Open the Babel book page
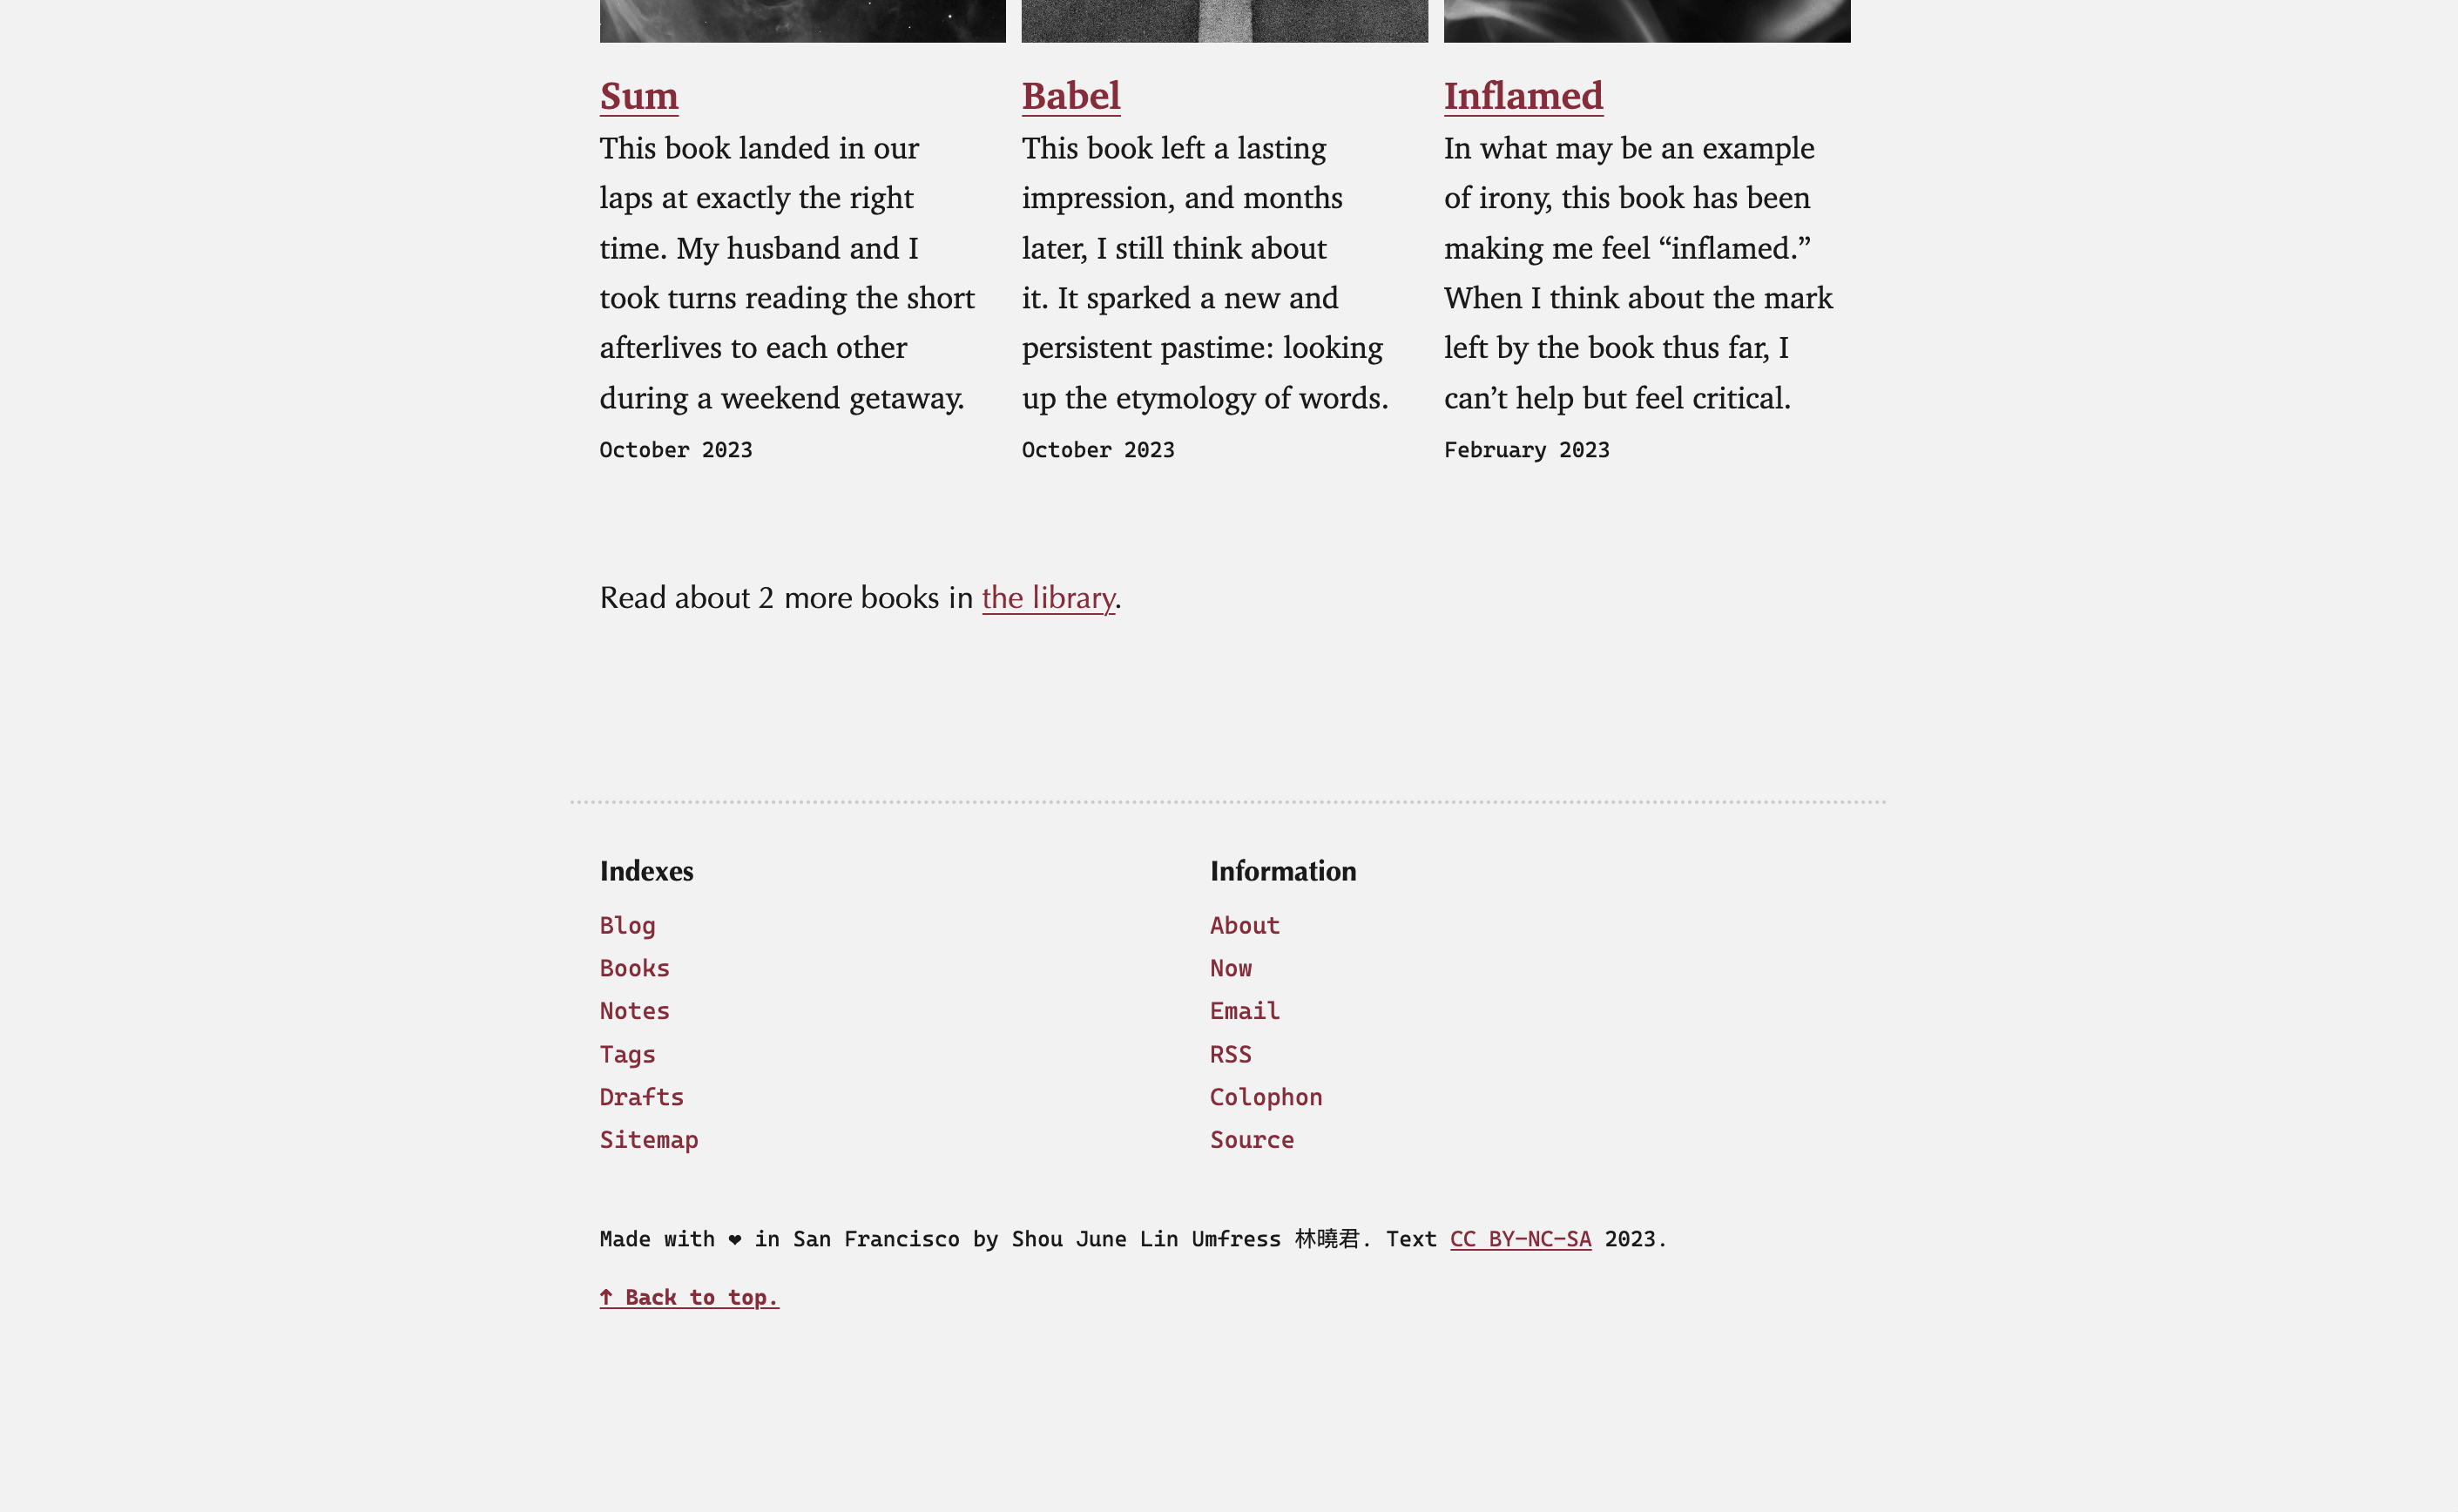Image resolution: width=2458 pixels, height=1512 pixels. pos(1071,93)
